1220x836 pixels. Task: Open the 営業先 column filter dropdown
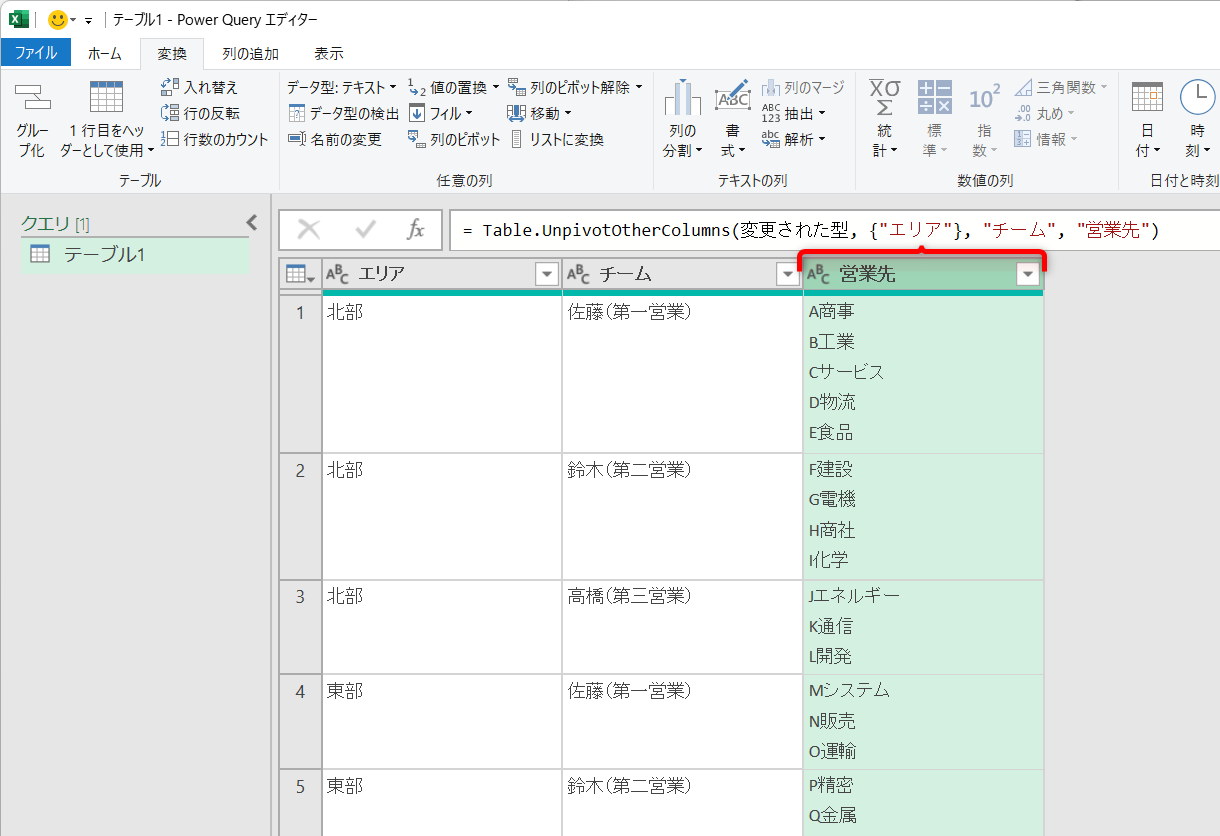[x=1026, y=273]
